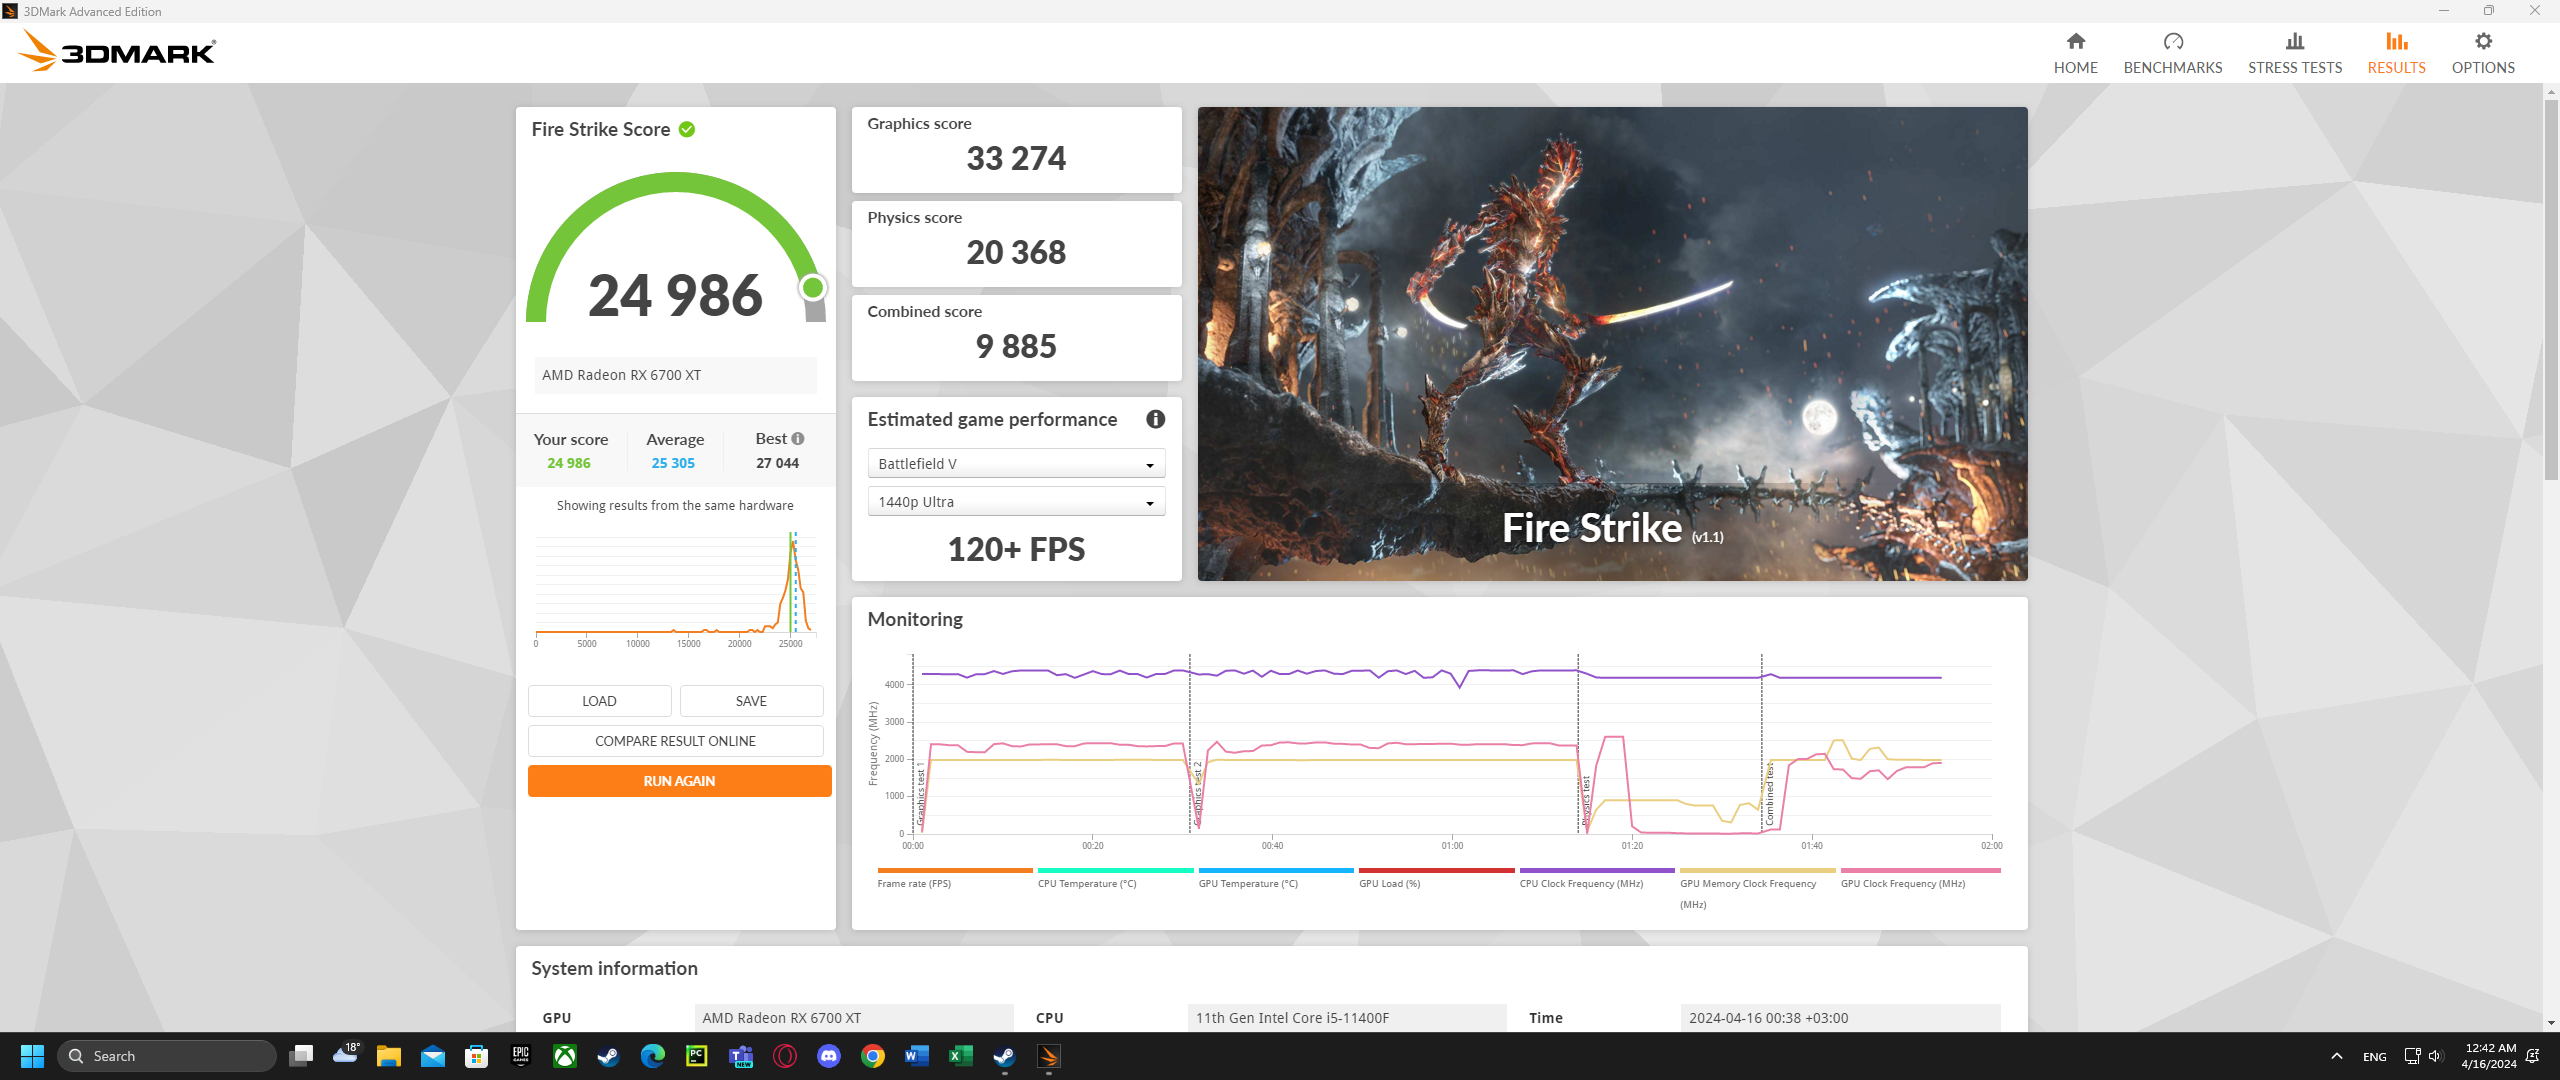Open Microsoft Word from the taskbar
Viewport: 2560px width, 1080px height.
(x=917, y=1056)
